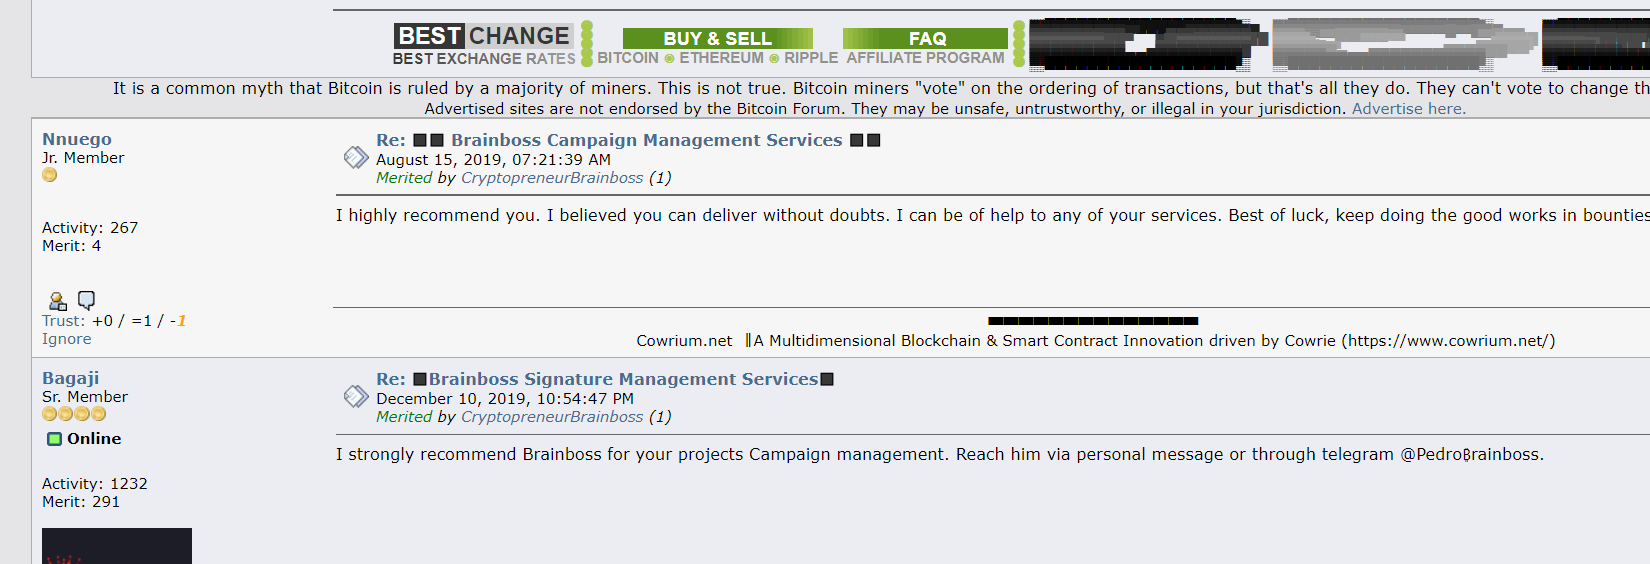
Task: Click the post icon beside Bagaji's reply
Action: pyautogui.click(x=356, y=396)
